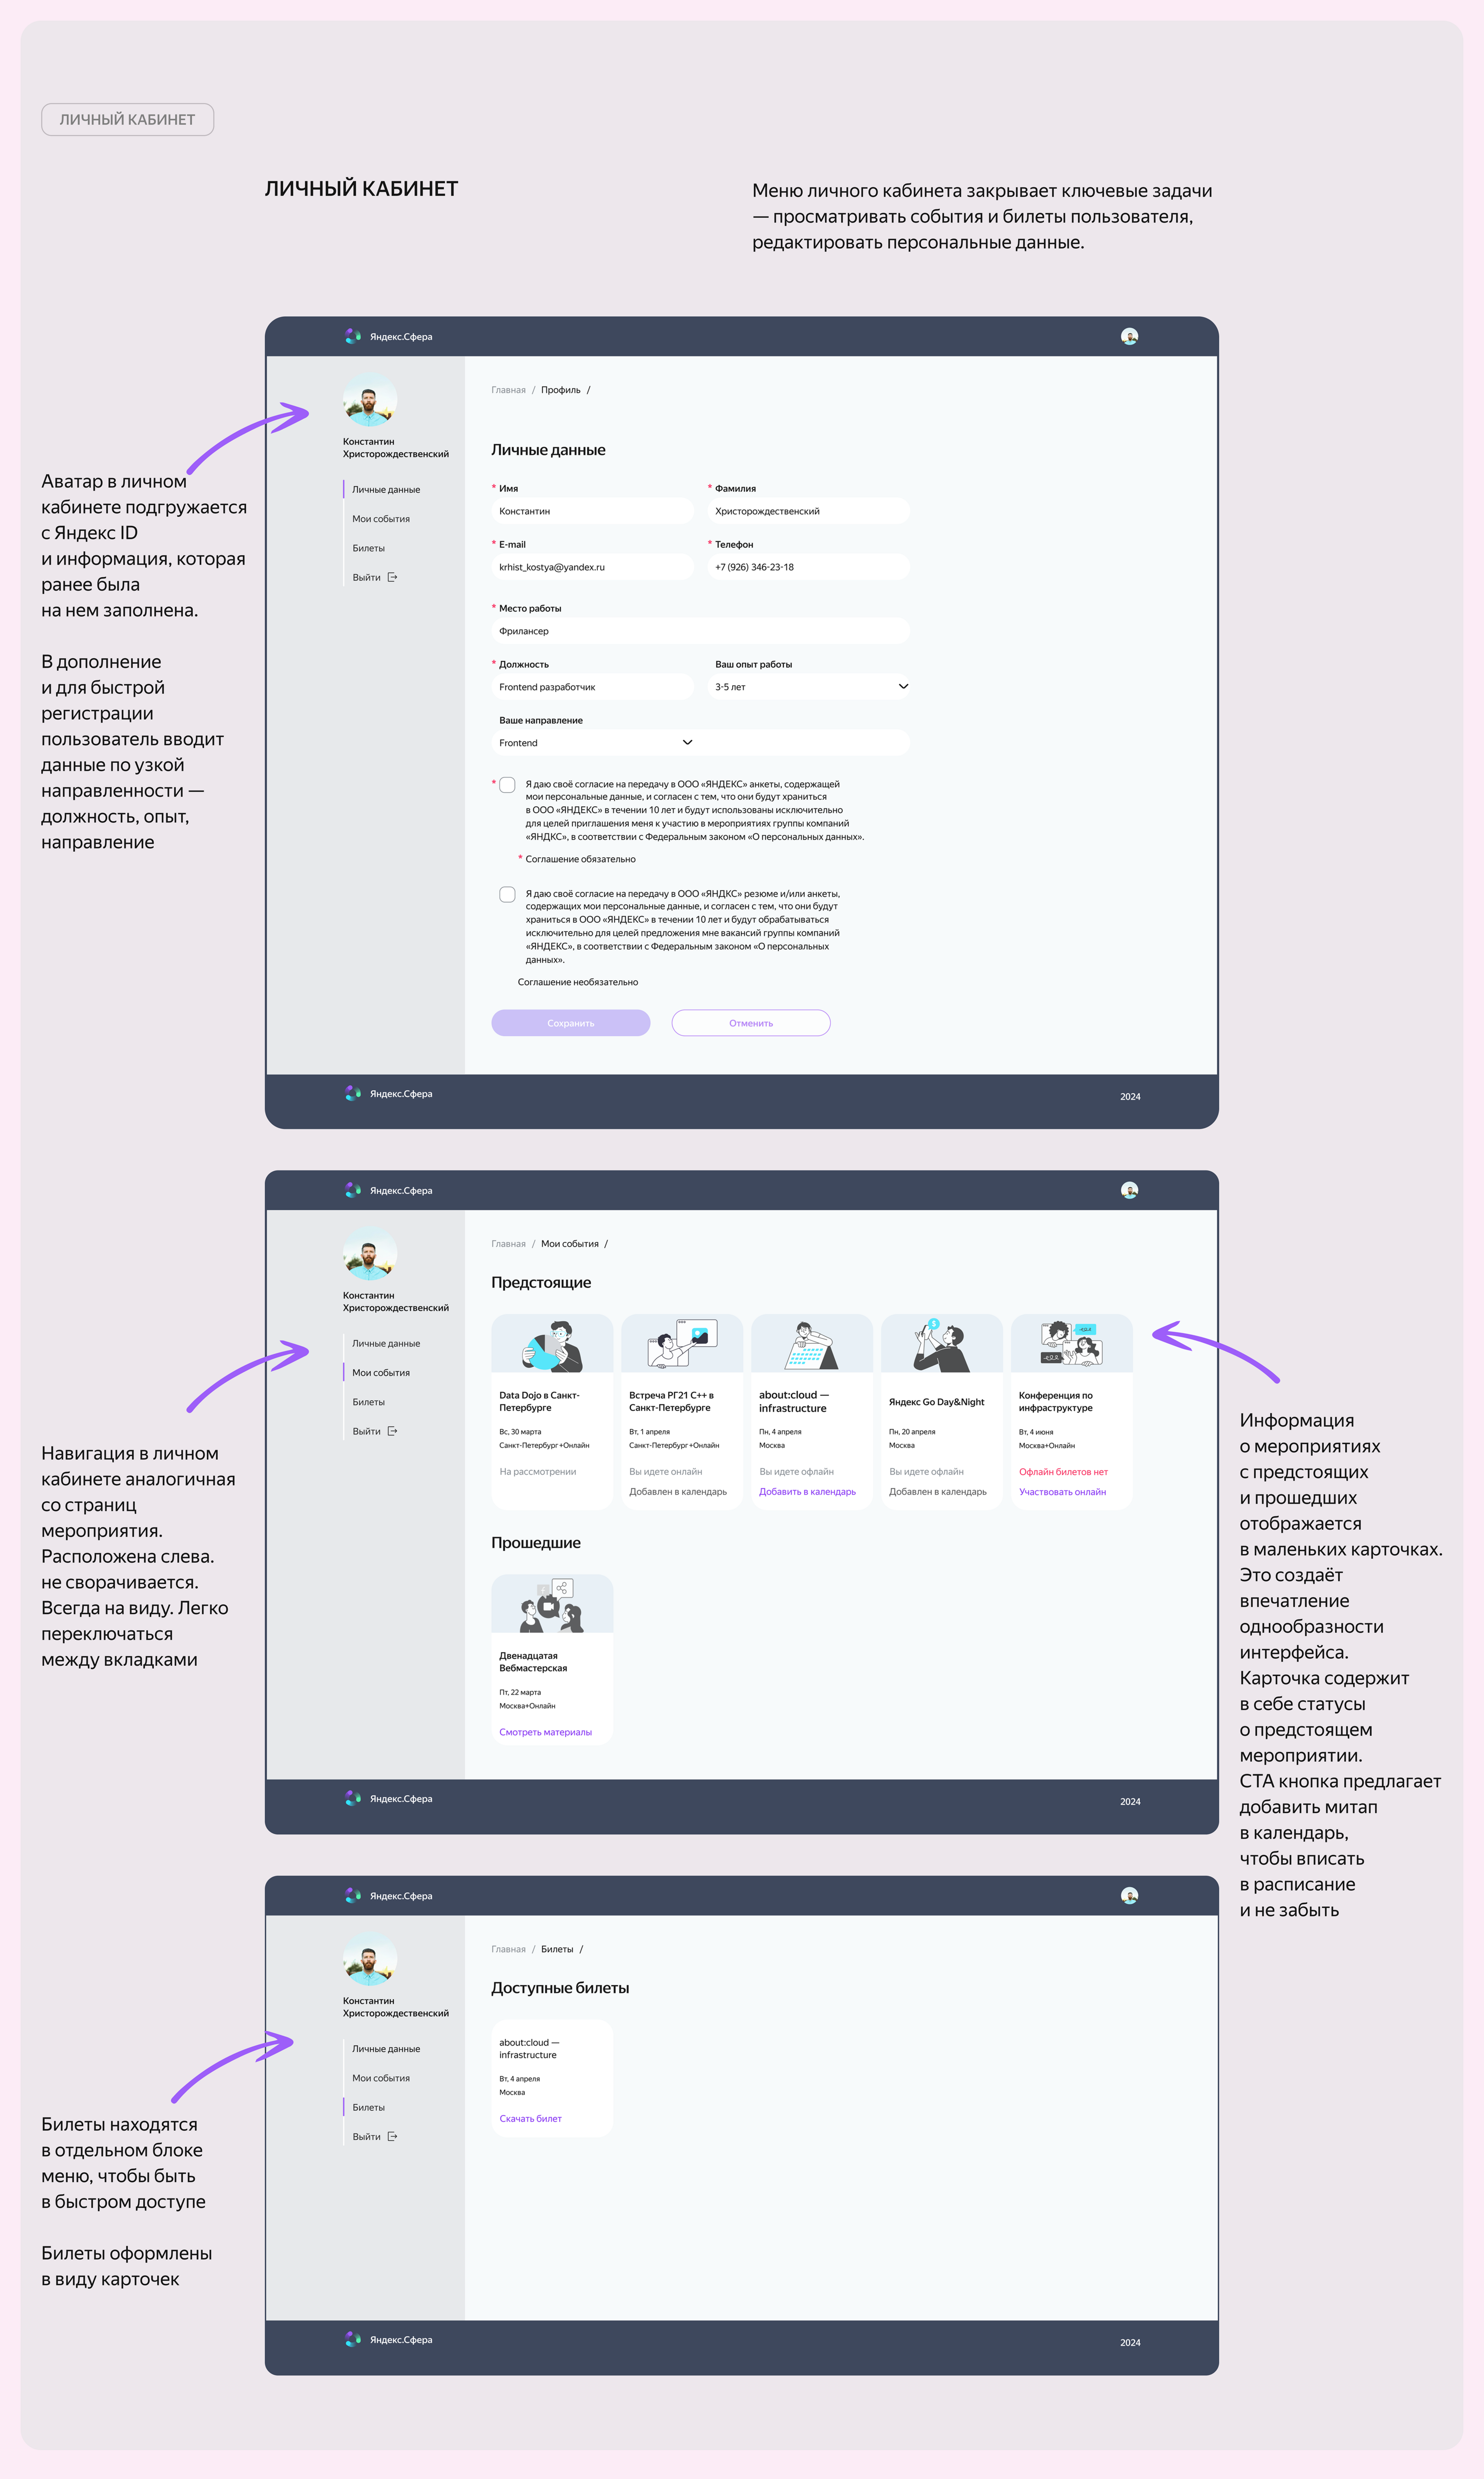Screen dimensions: 1484x2479
Task: Check the optional resume consent checkbox
Action: coord(508,894)
